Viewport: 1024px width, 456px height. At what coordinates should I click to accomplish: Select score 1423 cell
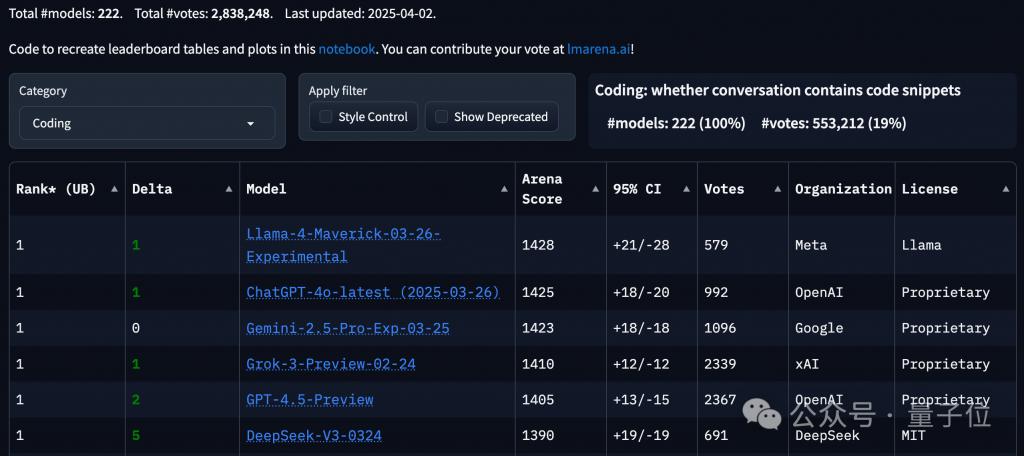(x=537, y=328)
